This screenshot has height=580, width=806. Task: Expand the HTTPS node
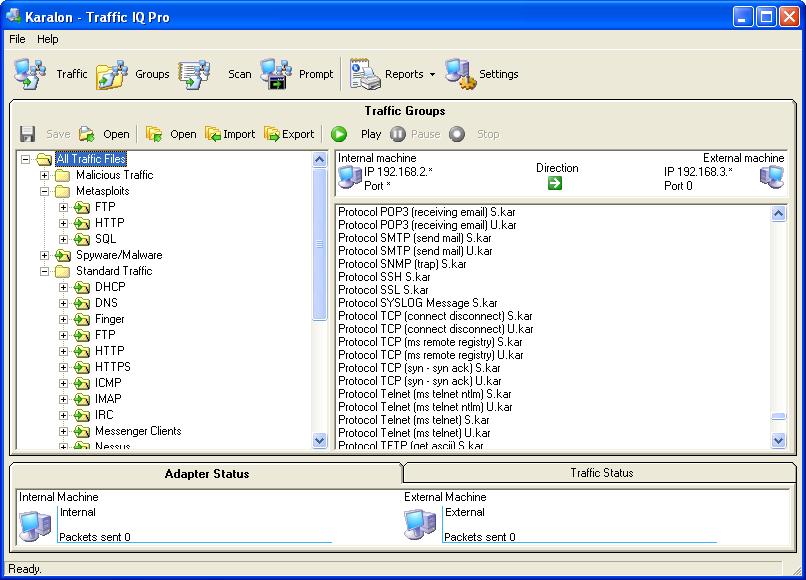tap(63, 367)
